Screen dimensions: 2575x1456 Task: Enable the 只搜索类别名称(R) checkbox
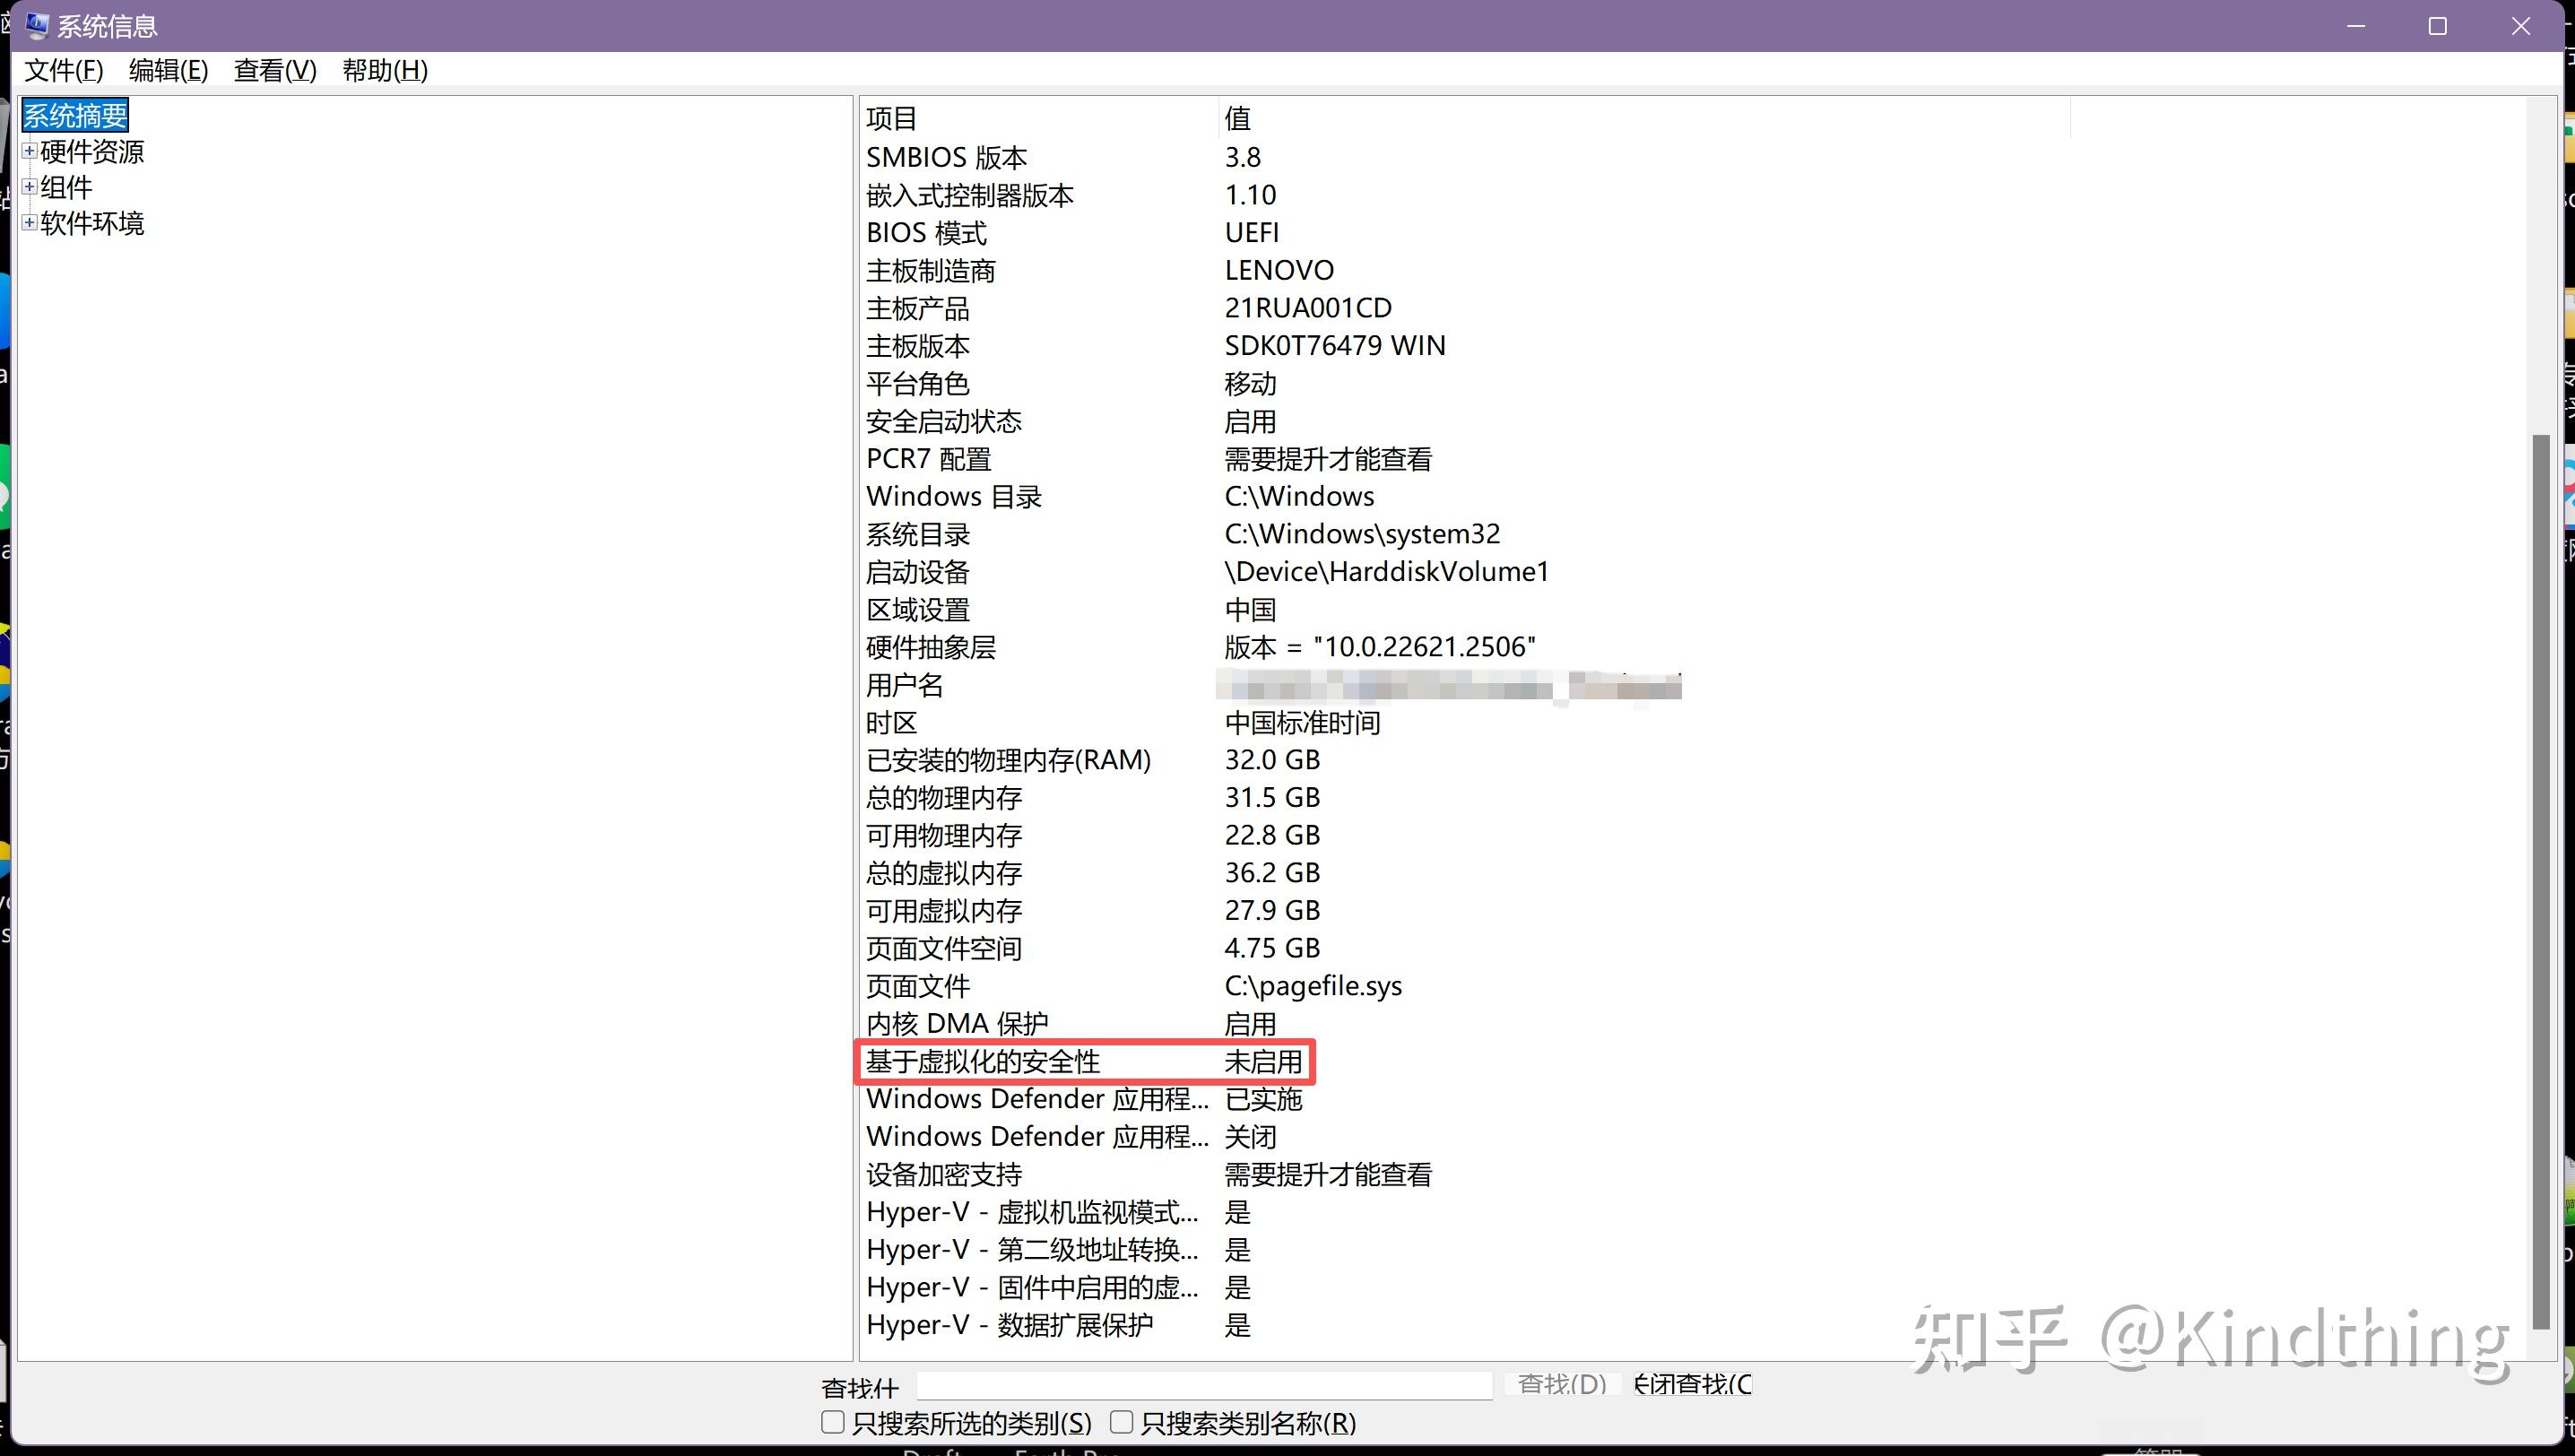(x=1121, y=1421)
